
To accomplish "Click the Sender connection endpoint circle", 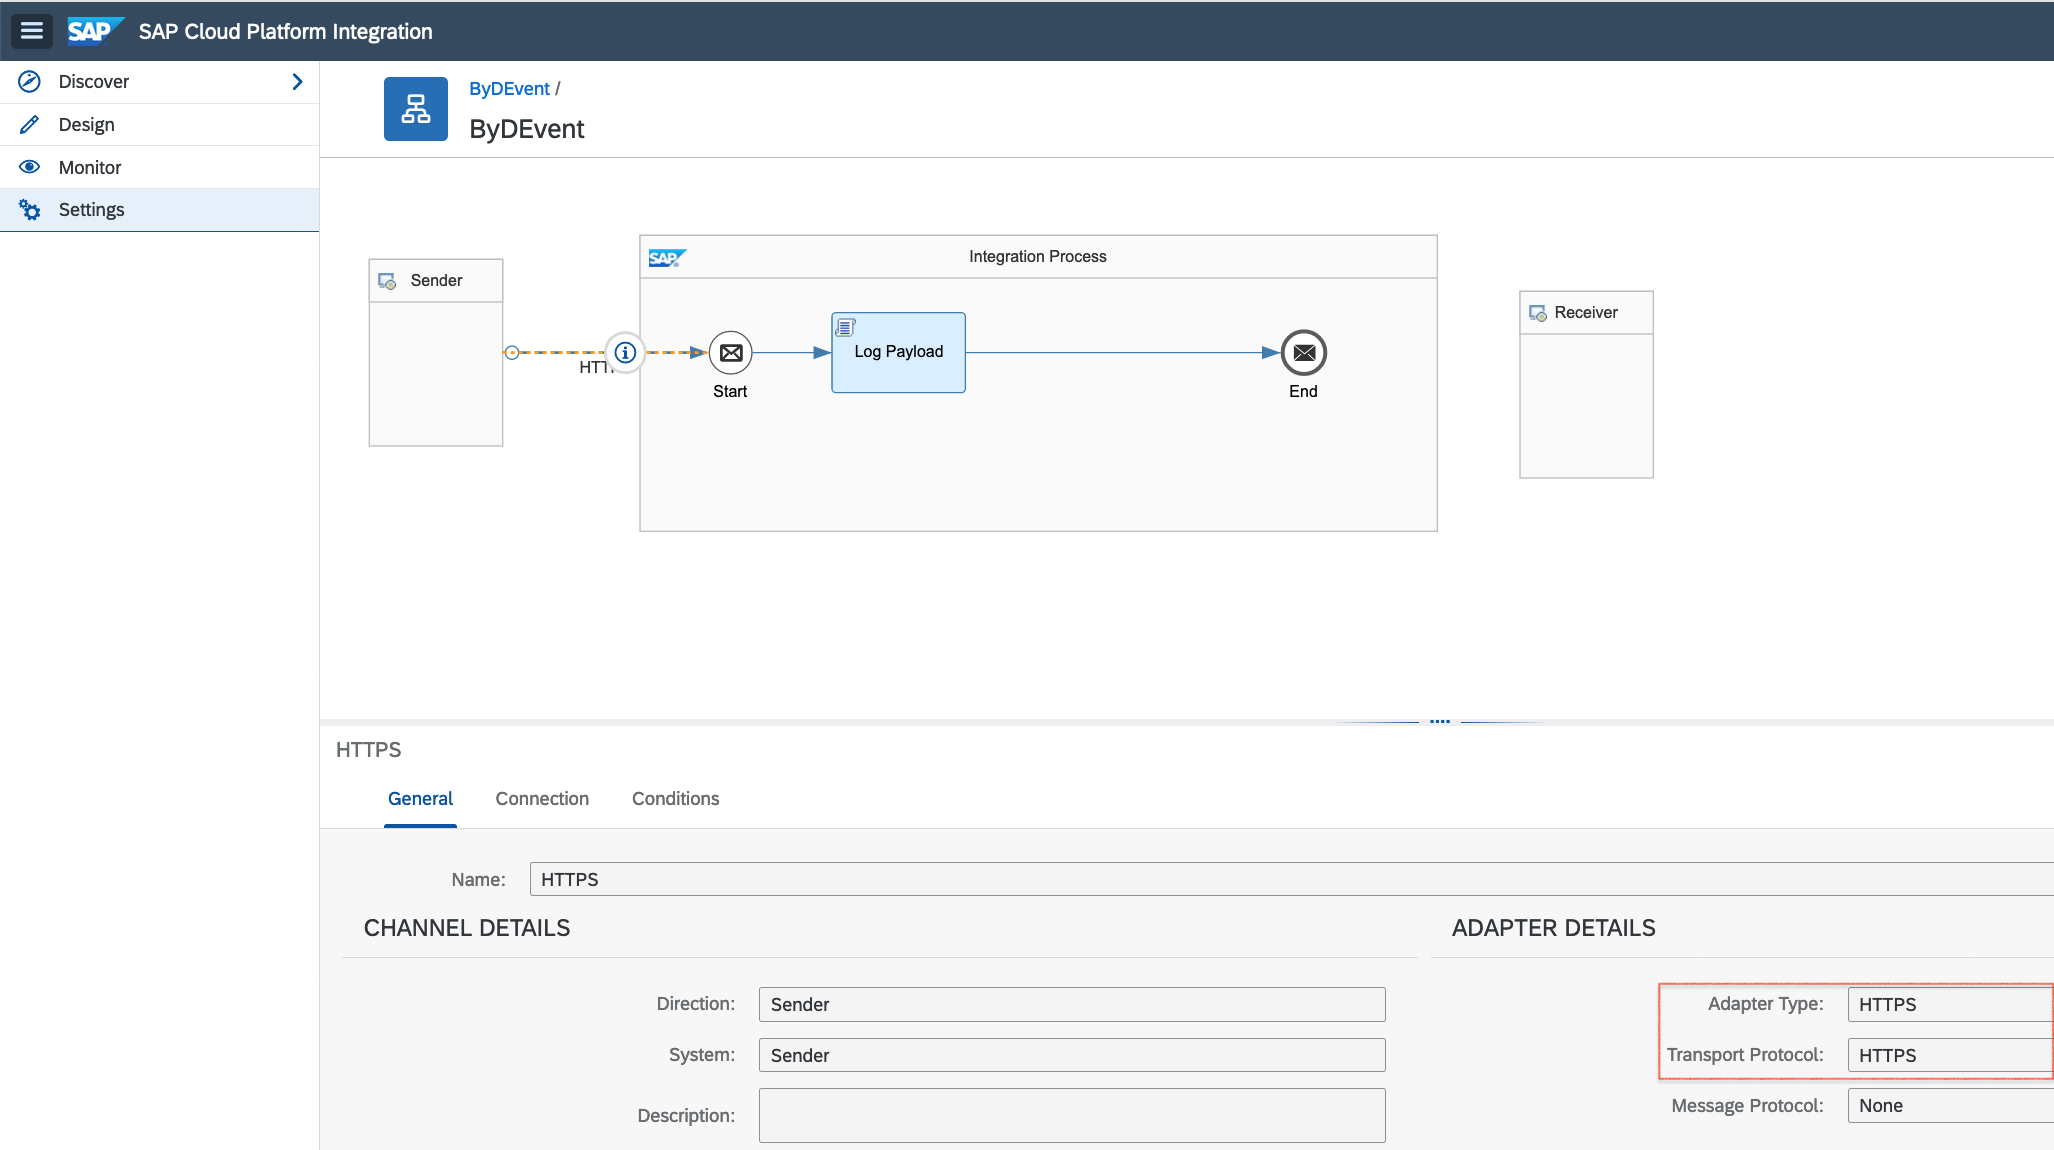I will point(512,352).
